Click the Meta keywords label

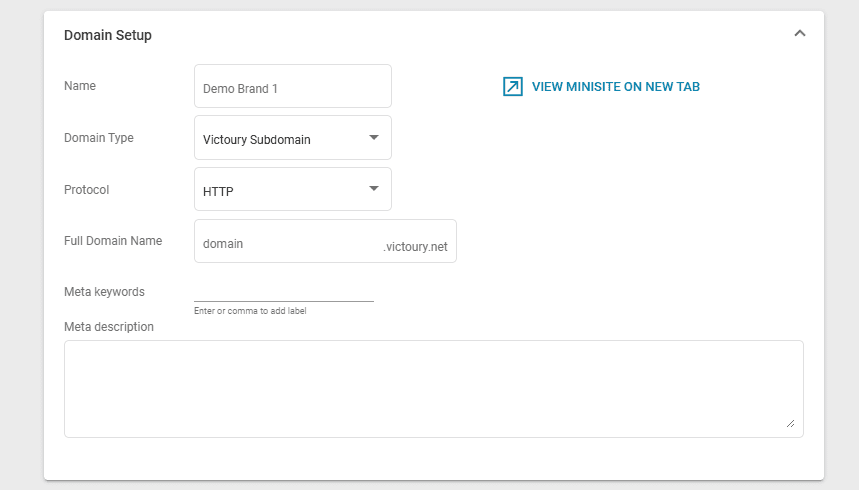(x=104, y=292)
